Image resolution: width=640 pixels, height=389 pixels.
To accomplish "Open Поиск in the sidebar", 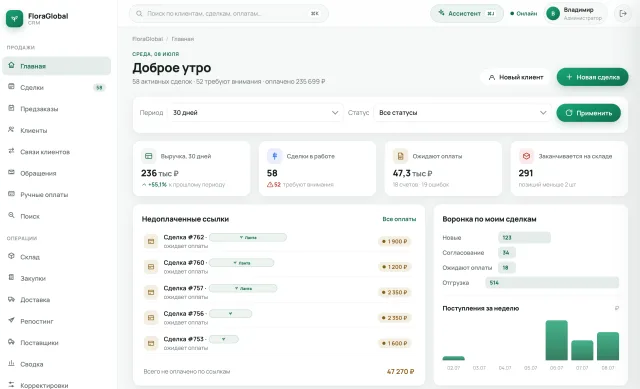I will pos(56,216).
